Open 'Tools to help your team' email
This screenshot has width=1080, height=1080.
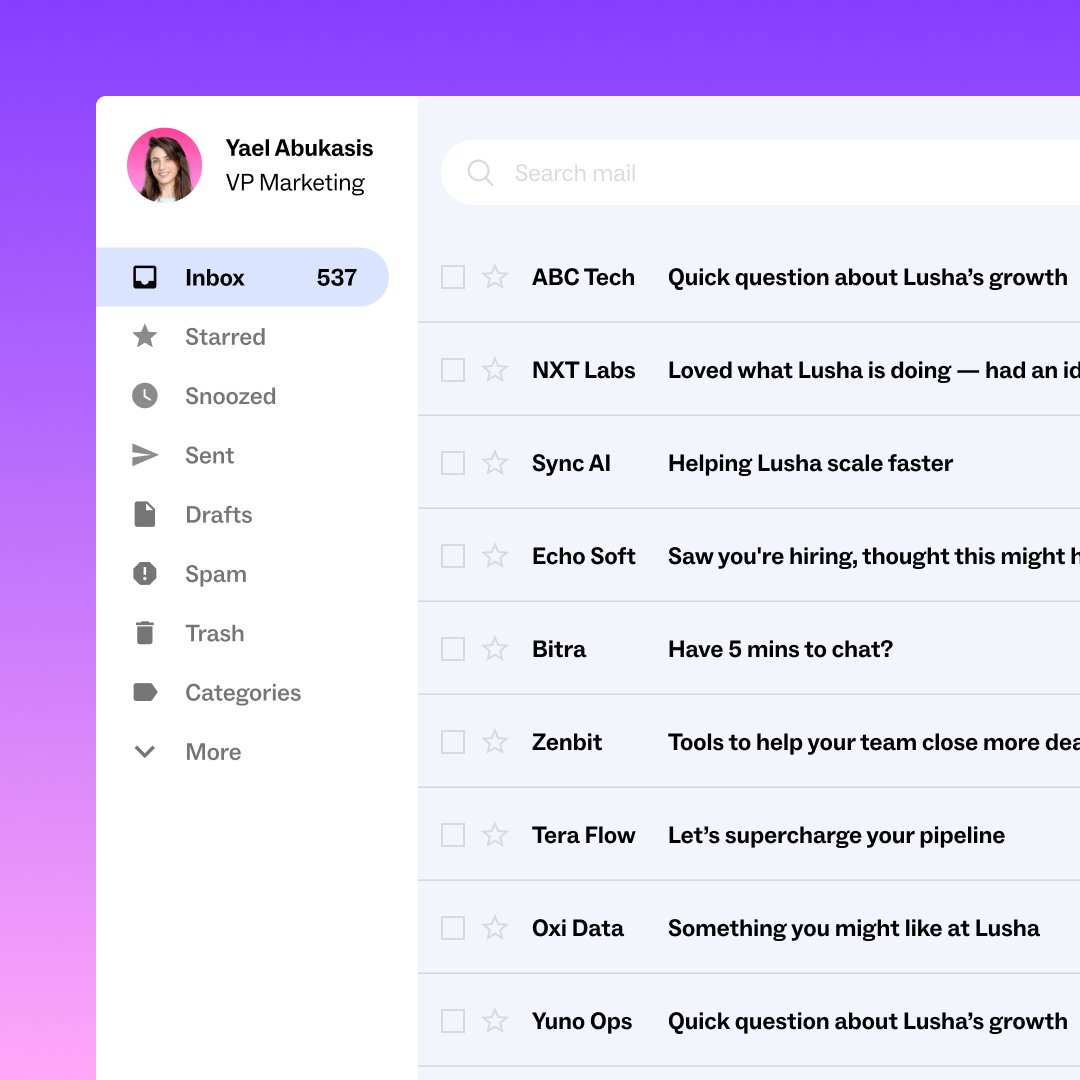click(873, 742)
